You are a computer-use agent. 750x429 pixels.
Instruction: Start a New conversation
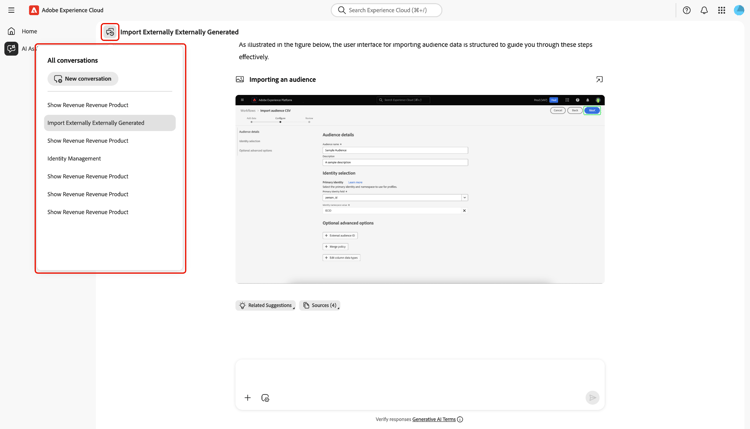[83, 78]
